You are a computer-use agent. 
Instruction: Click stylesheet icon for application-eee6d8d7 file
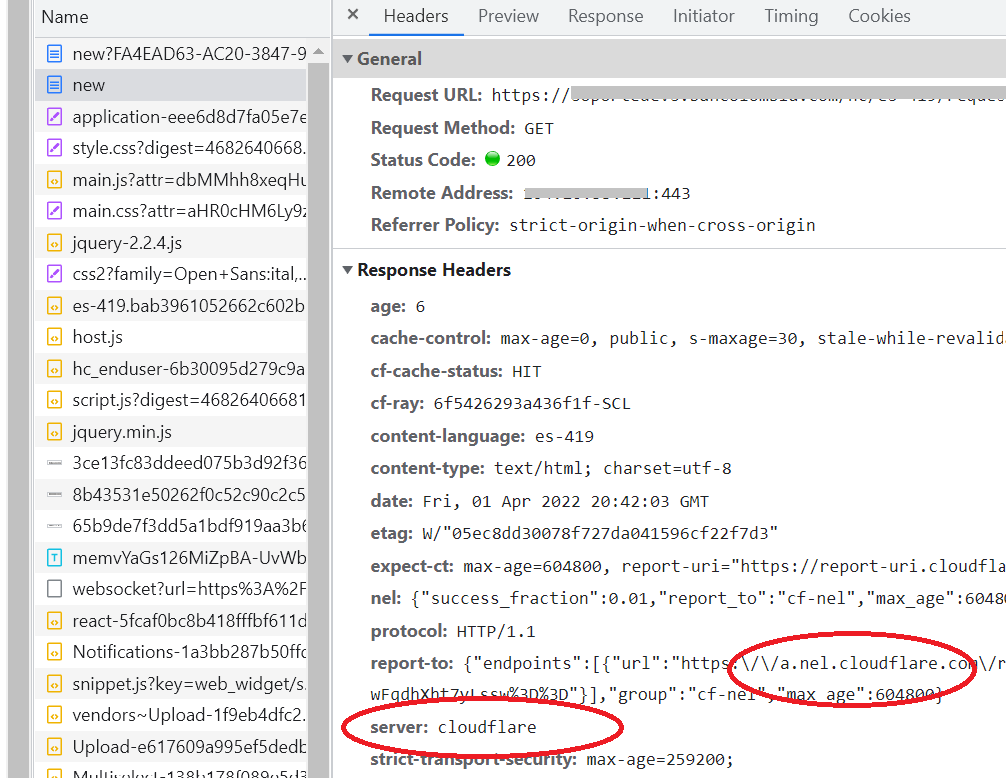tap(54, 117)
